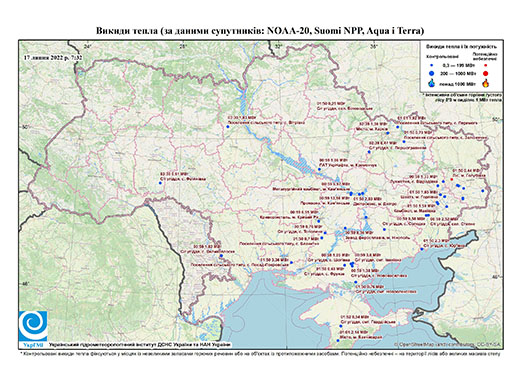Click the blue flame icon in legend
520x368 pixels.
(432, 83)
